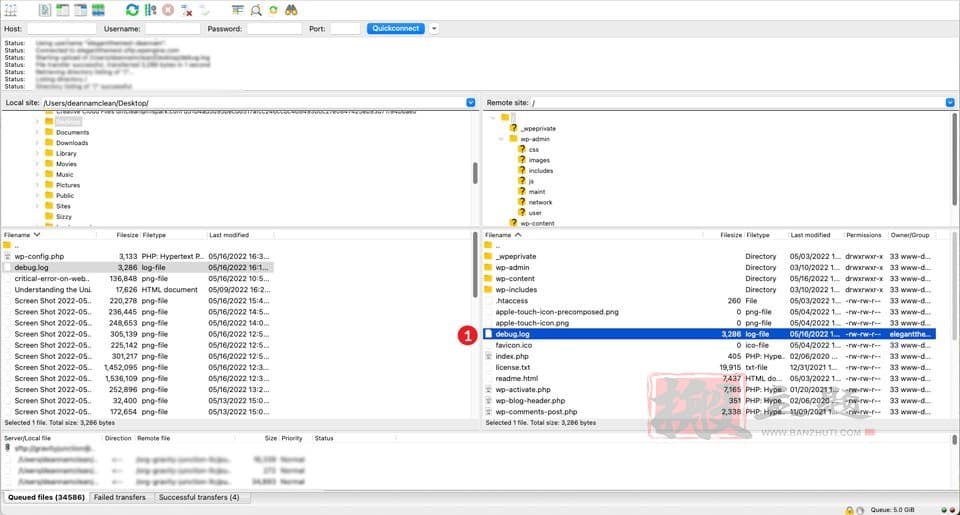Sort queue by Status column header

point(324,438)
